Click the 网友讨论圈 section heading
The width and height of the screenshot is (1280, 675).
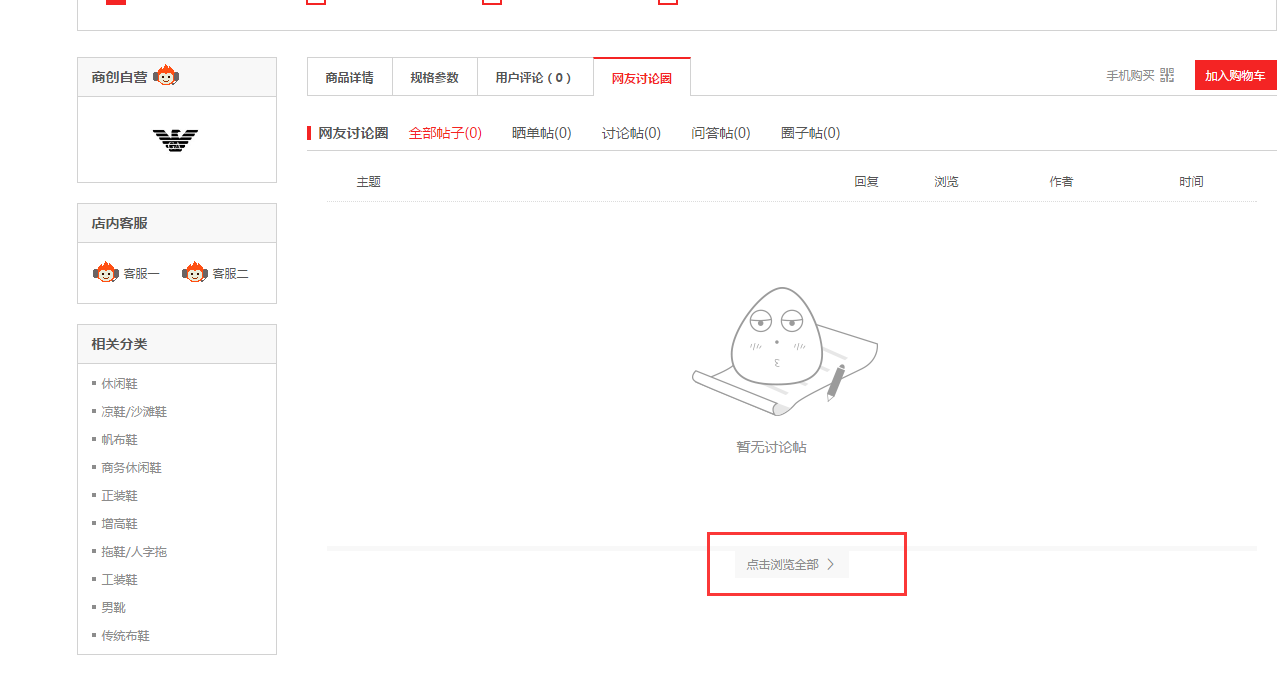coord(353,133)
